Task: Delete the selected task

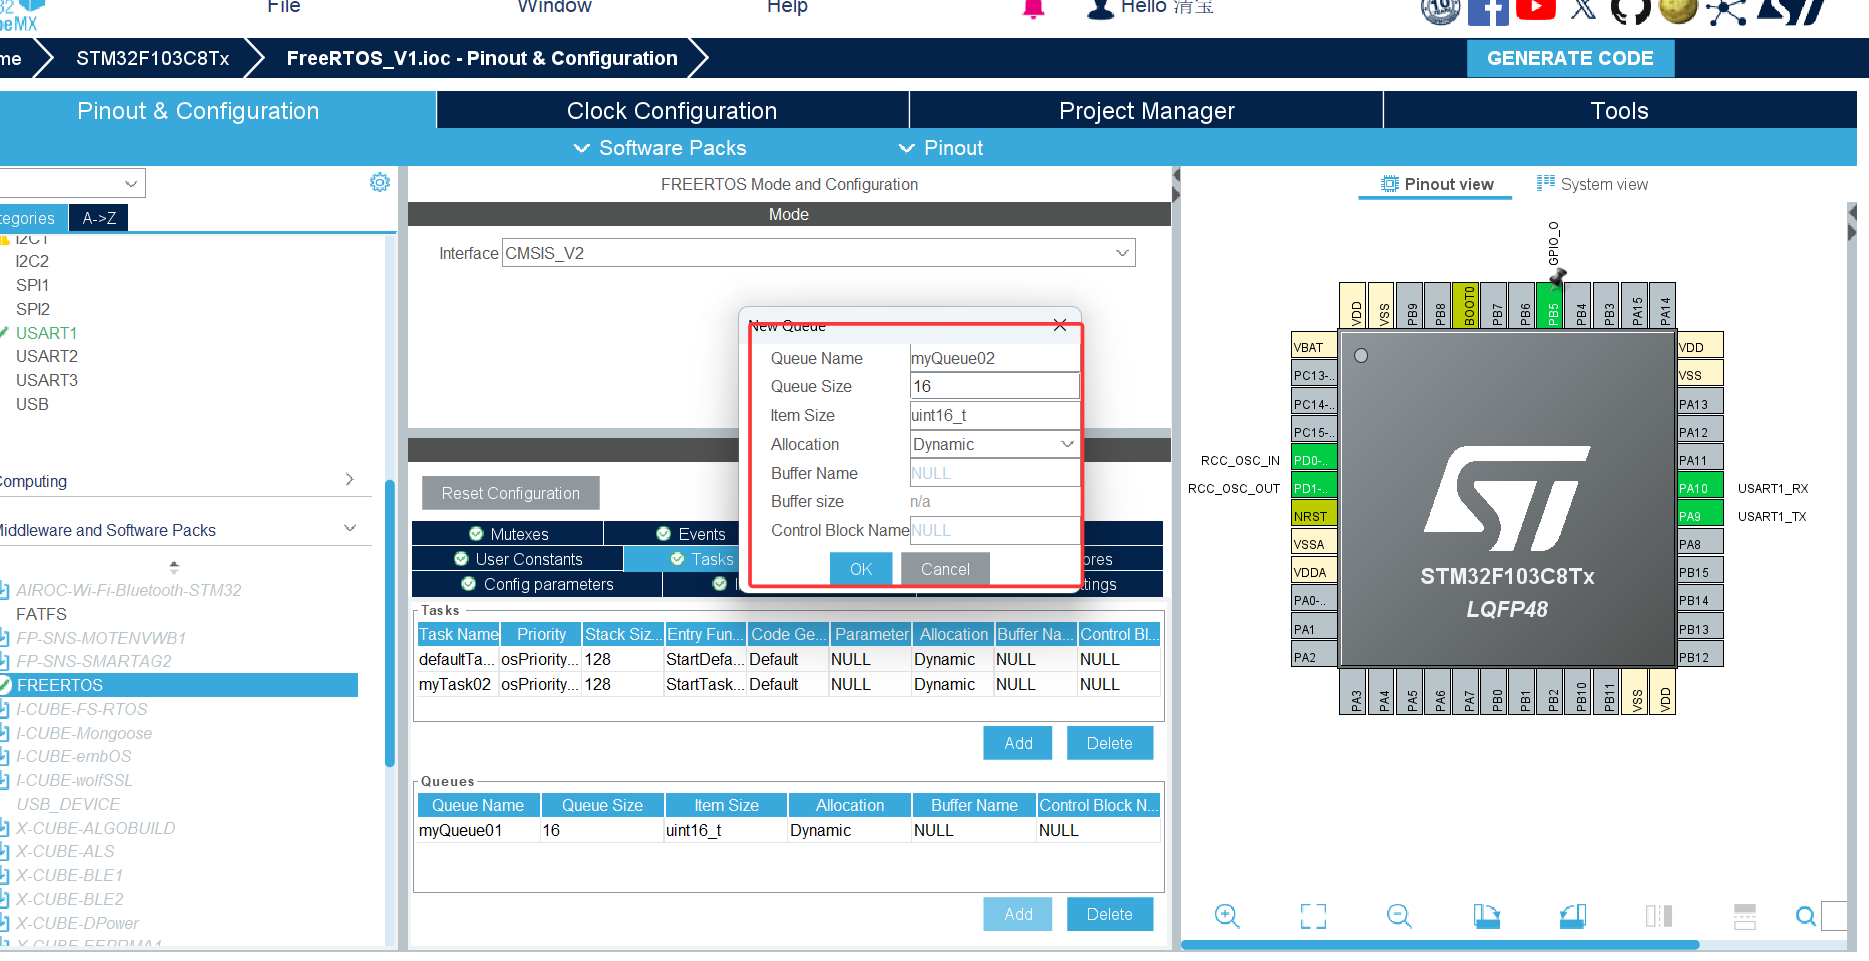Action: click(x=1110, y=743)
